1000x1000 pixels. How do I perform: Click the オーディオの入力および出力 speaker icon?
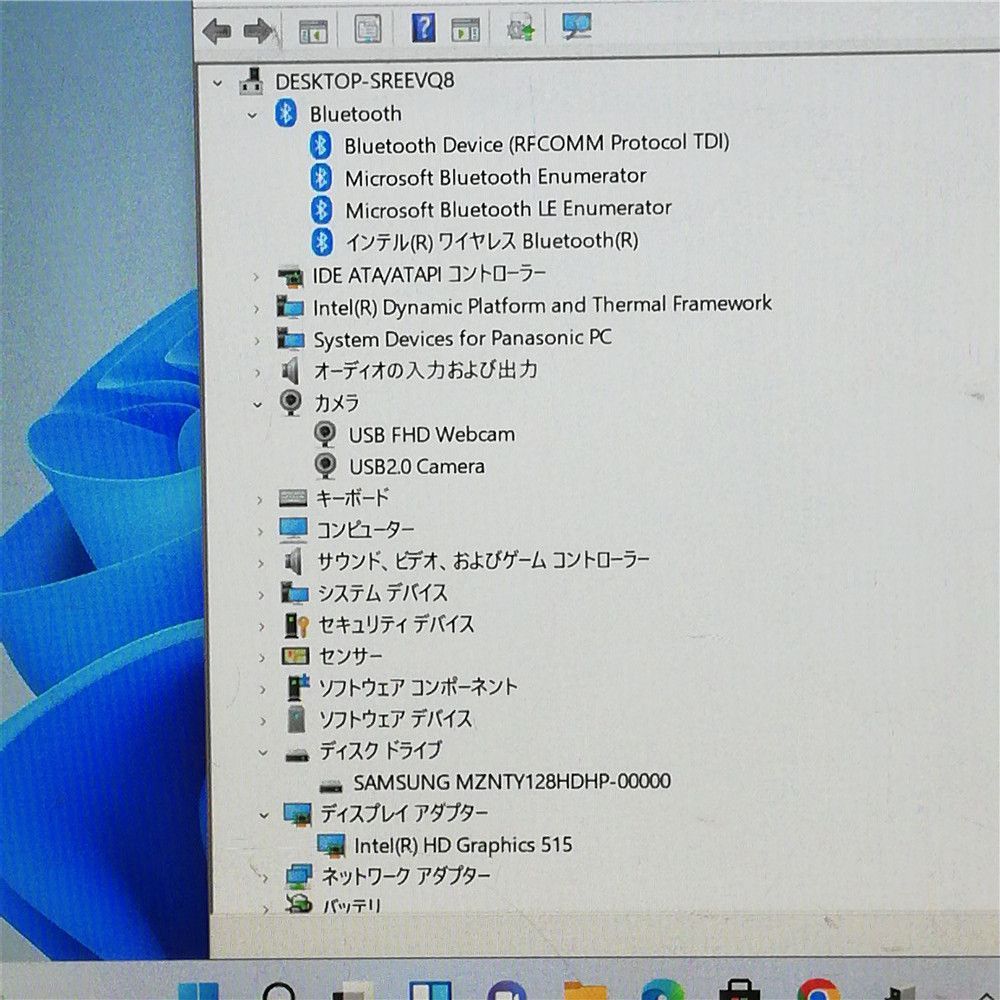coord(291,371)
